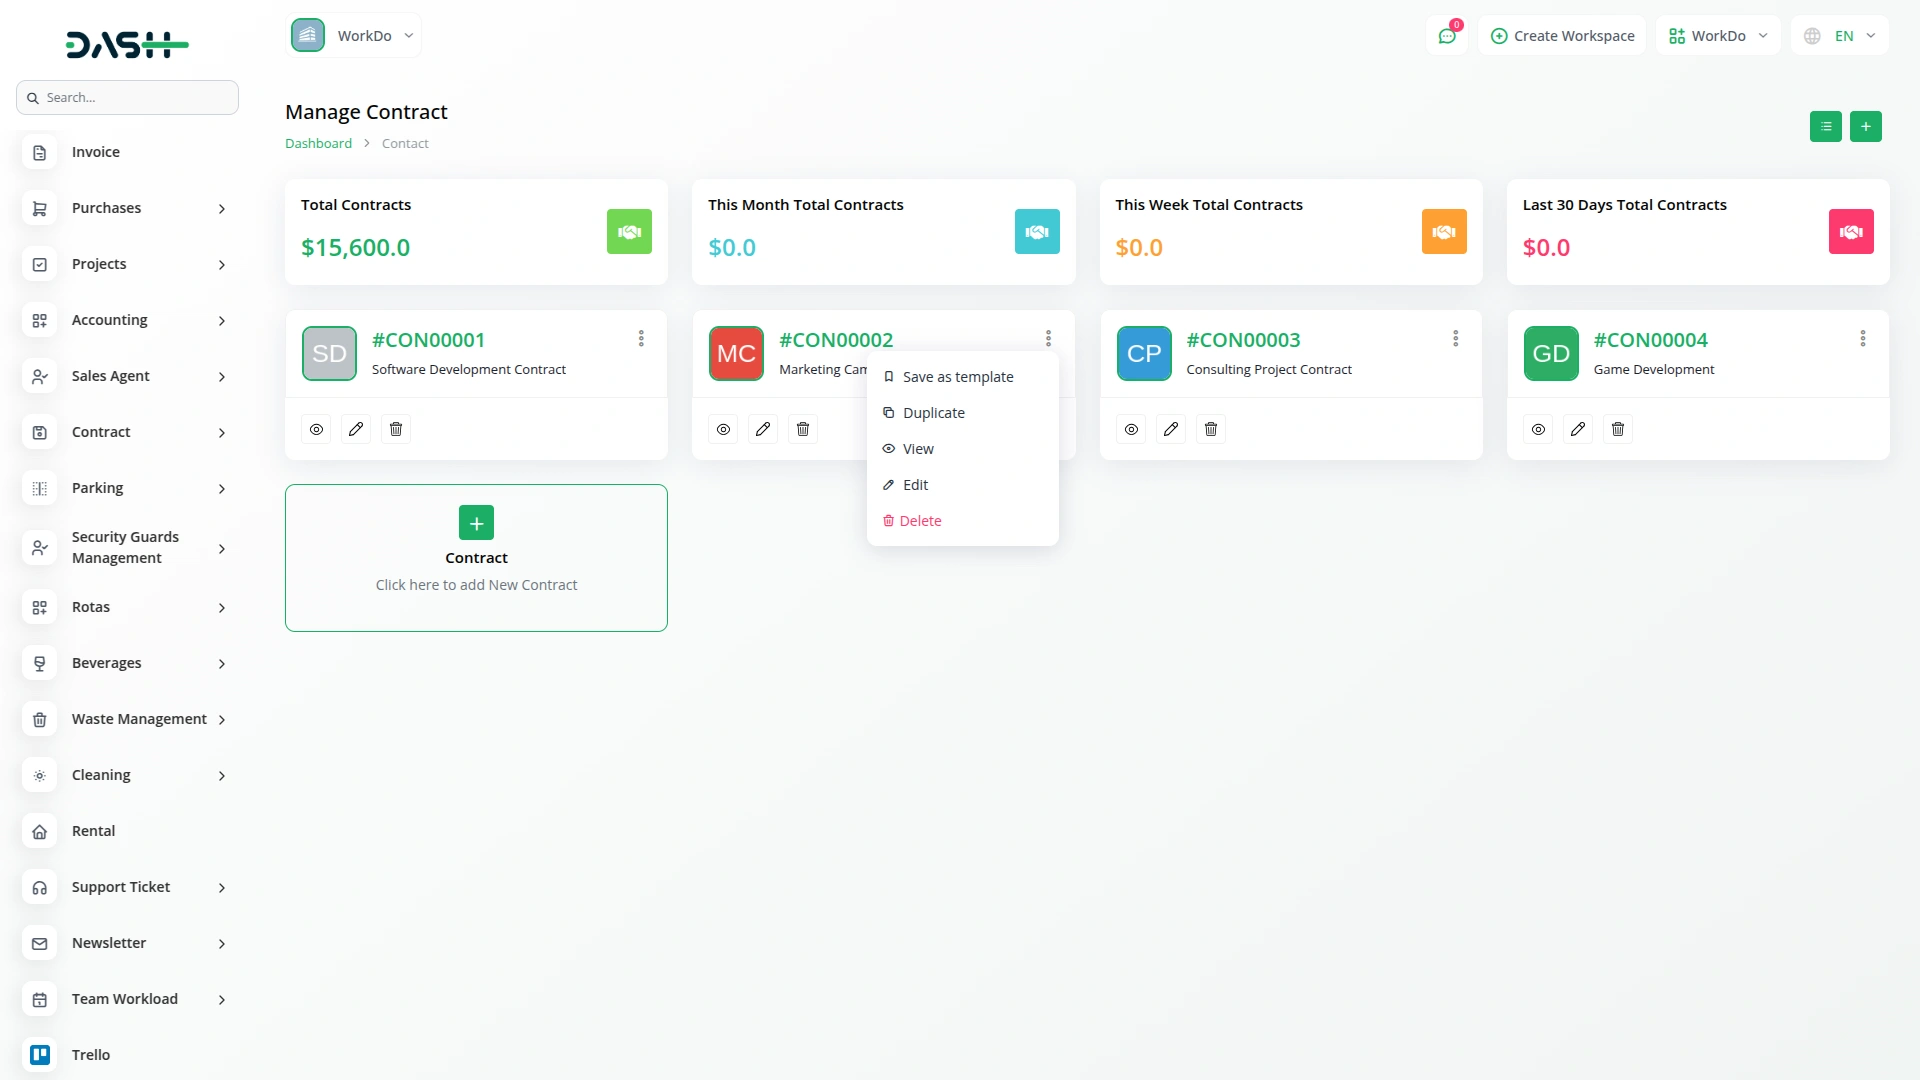Click eye view icon on #CON00004 card
This screenshot has width=1920, height=1080.
(1538, 429)
